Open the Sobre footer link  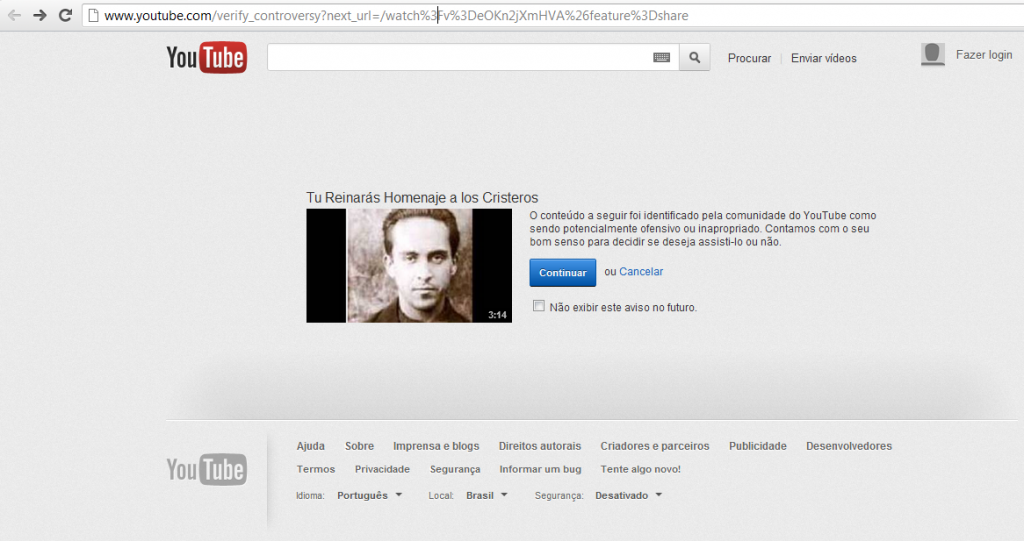pos(359,446)
